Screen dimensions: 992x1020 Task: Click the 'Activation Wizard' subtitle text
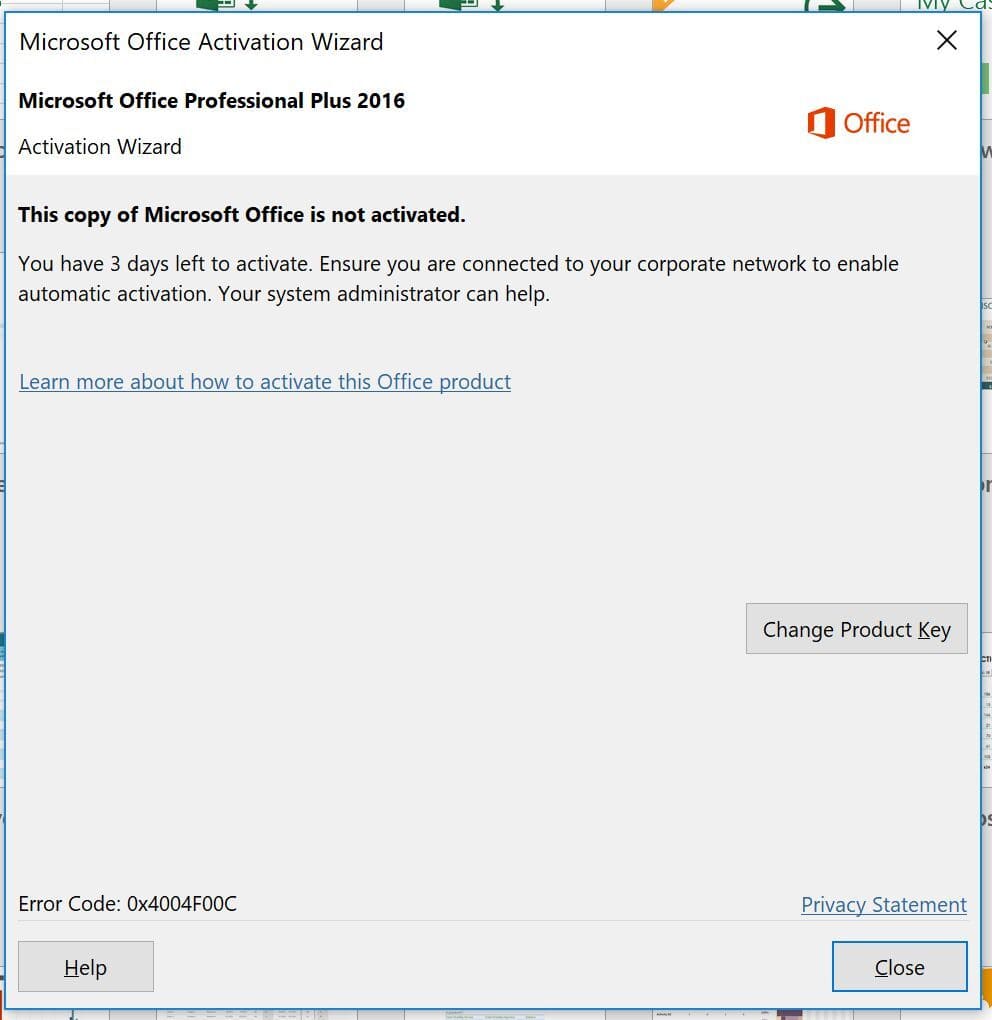point(100,147)
